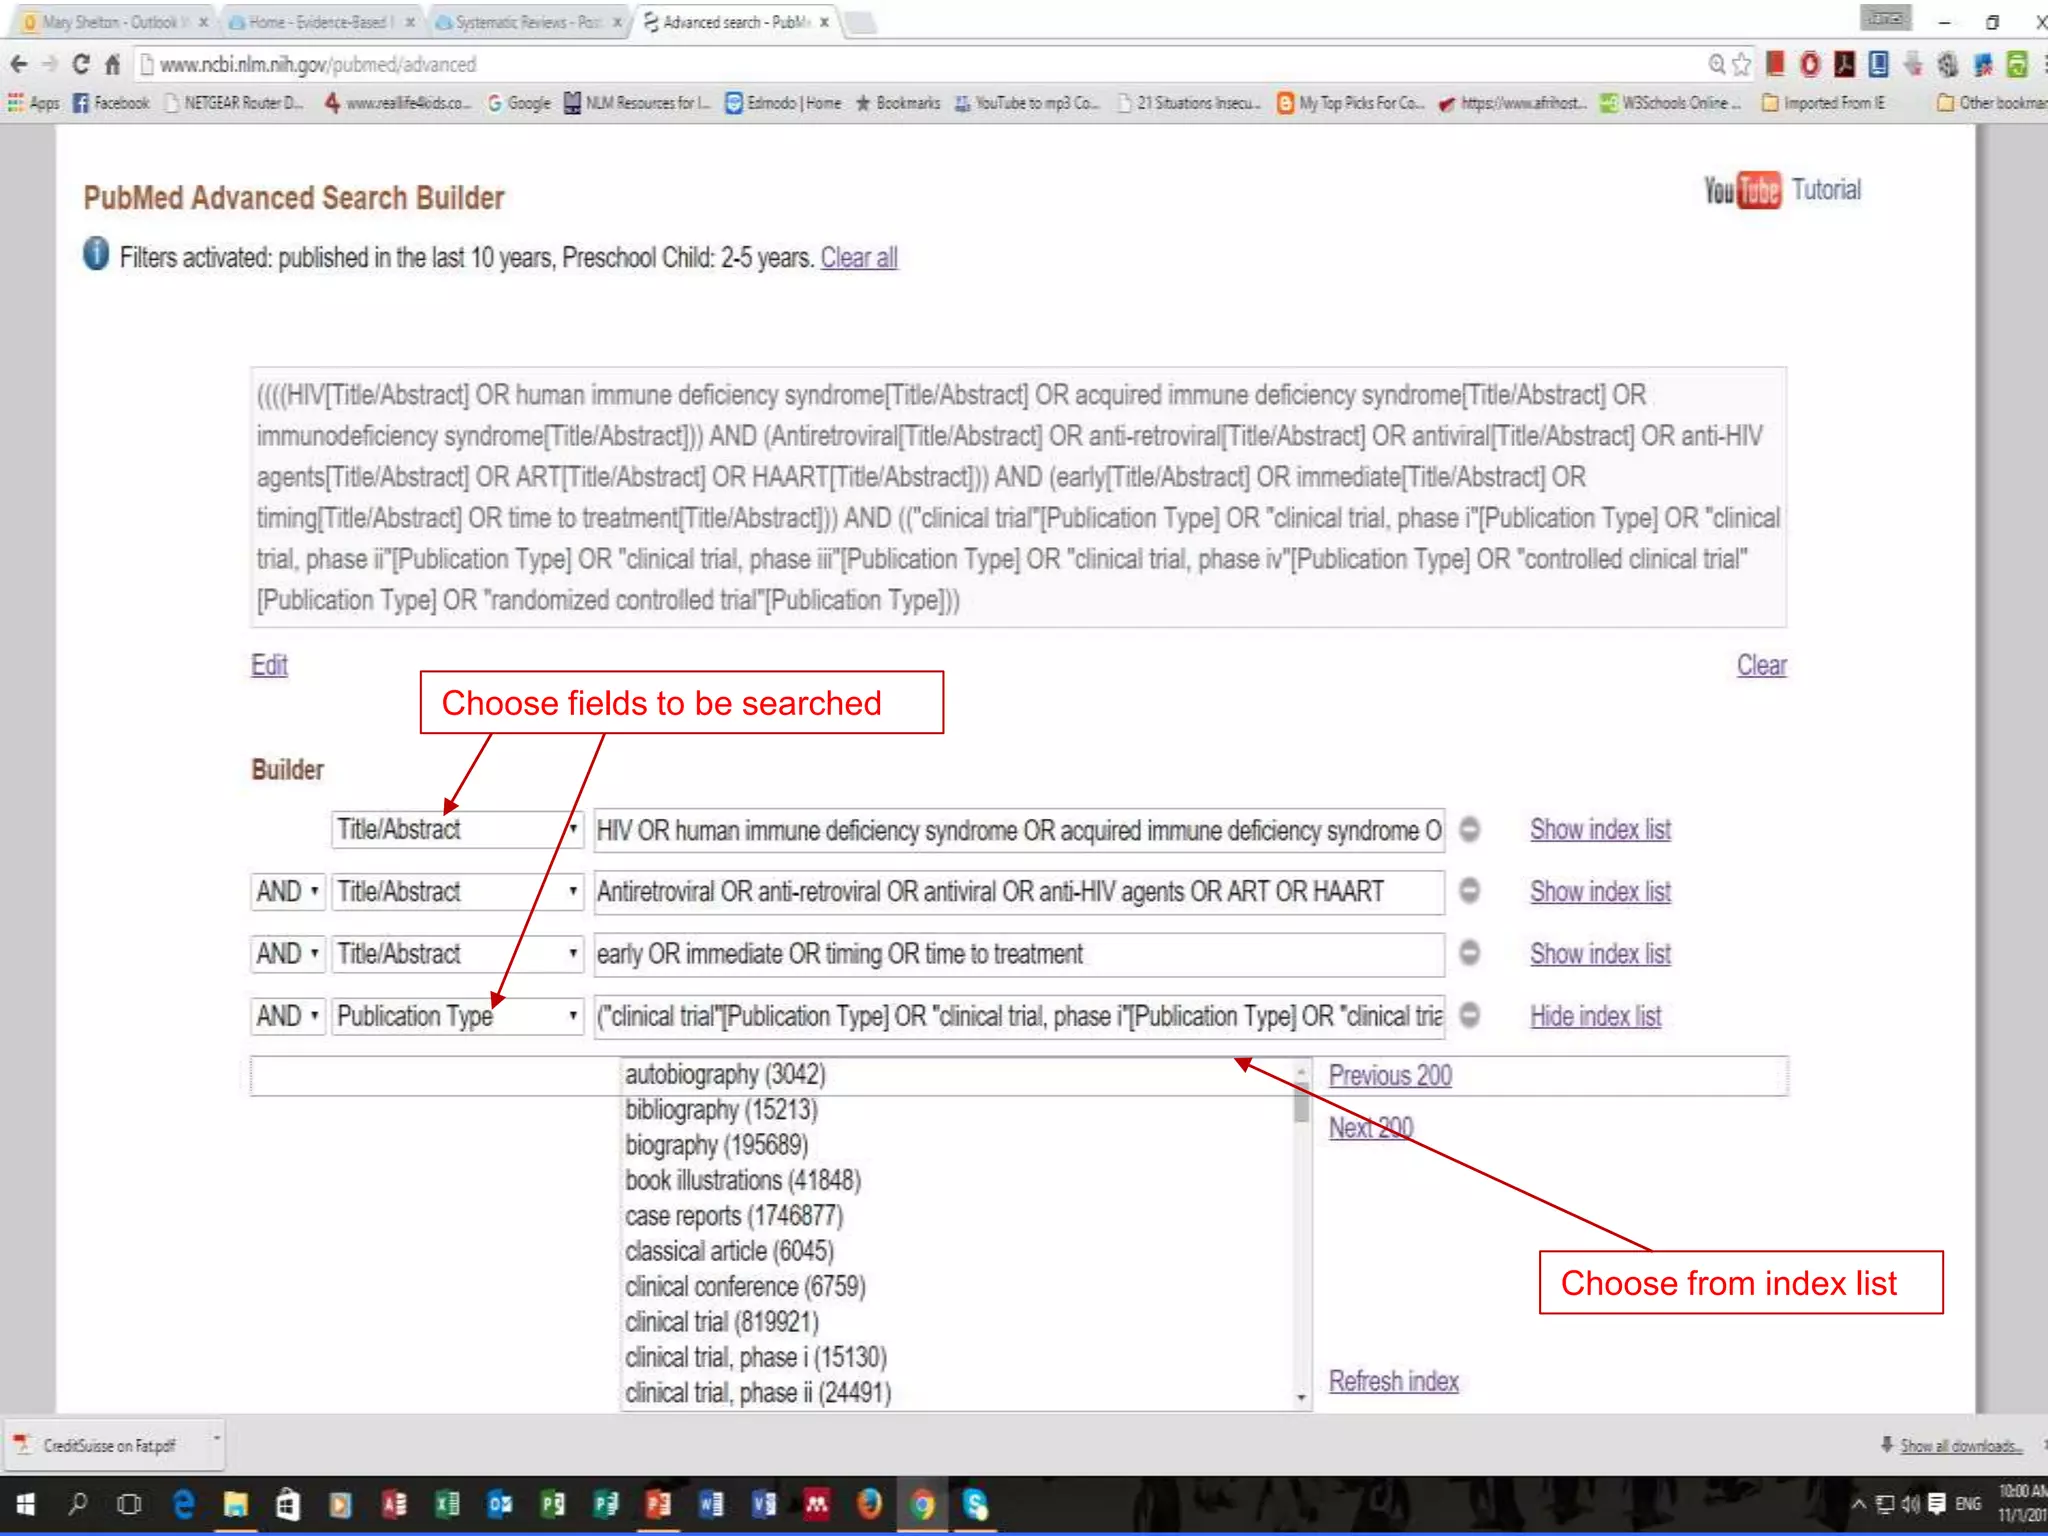Click the info icon beside Filters activated
Image resolution: width=2048 pixels, height=1536 pixels.
click(96, 254)
